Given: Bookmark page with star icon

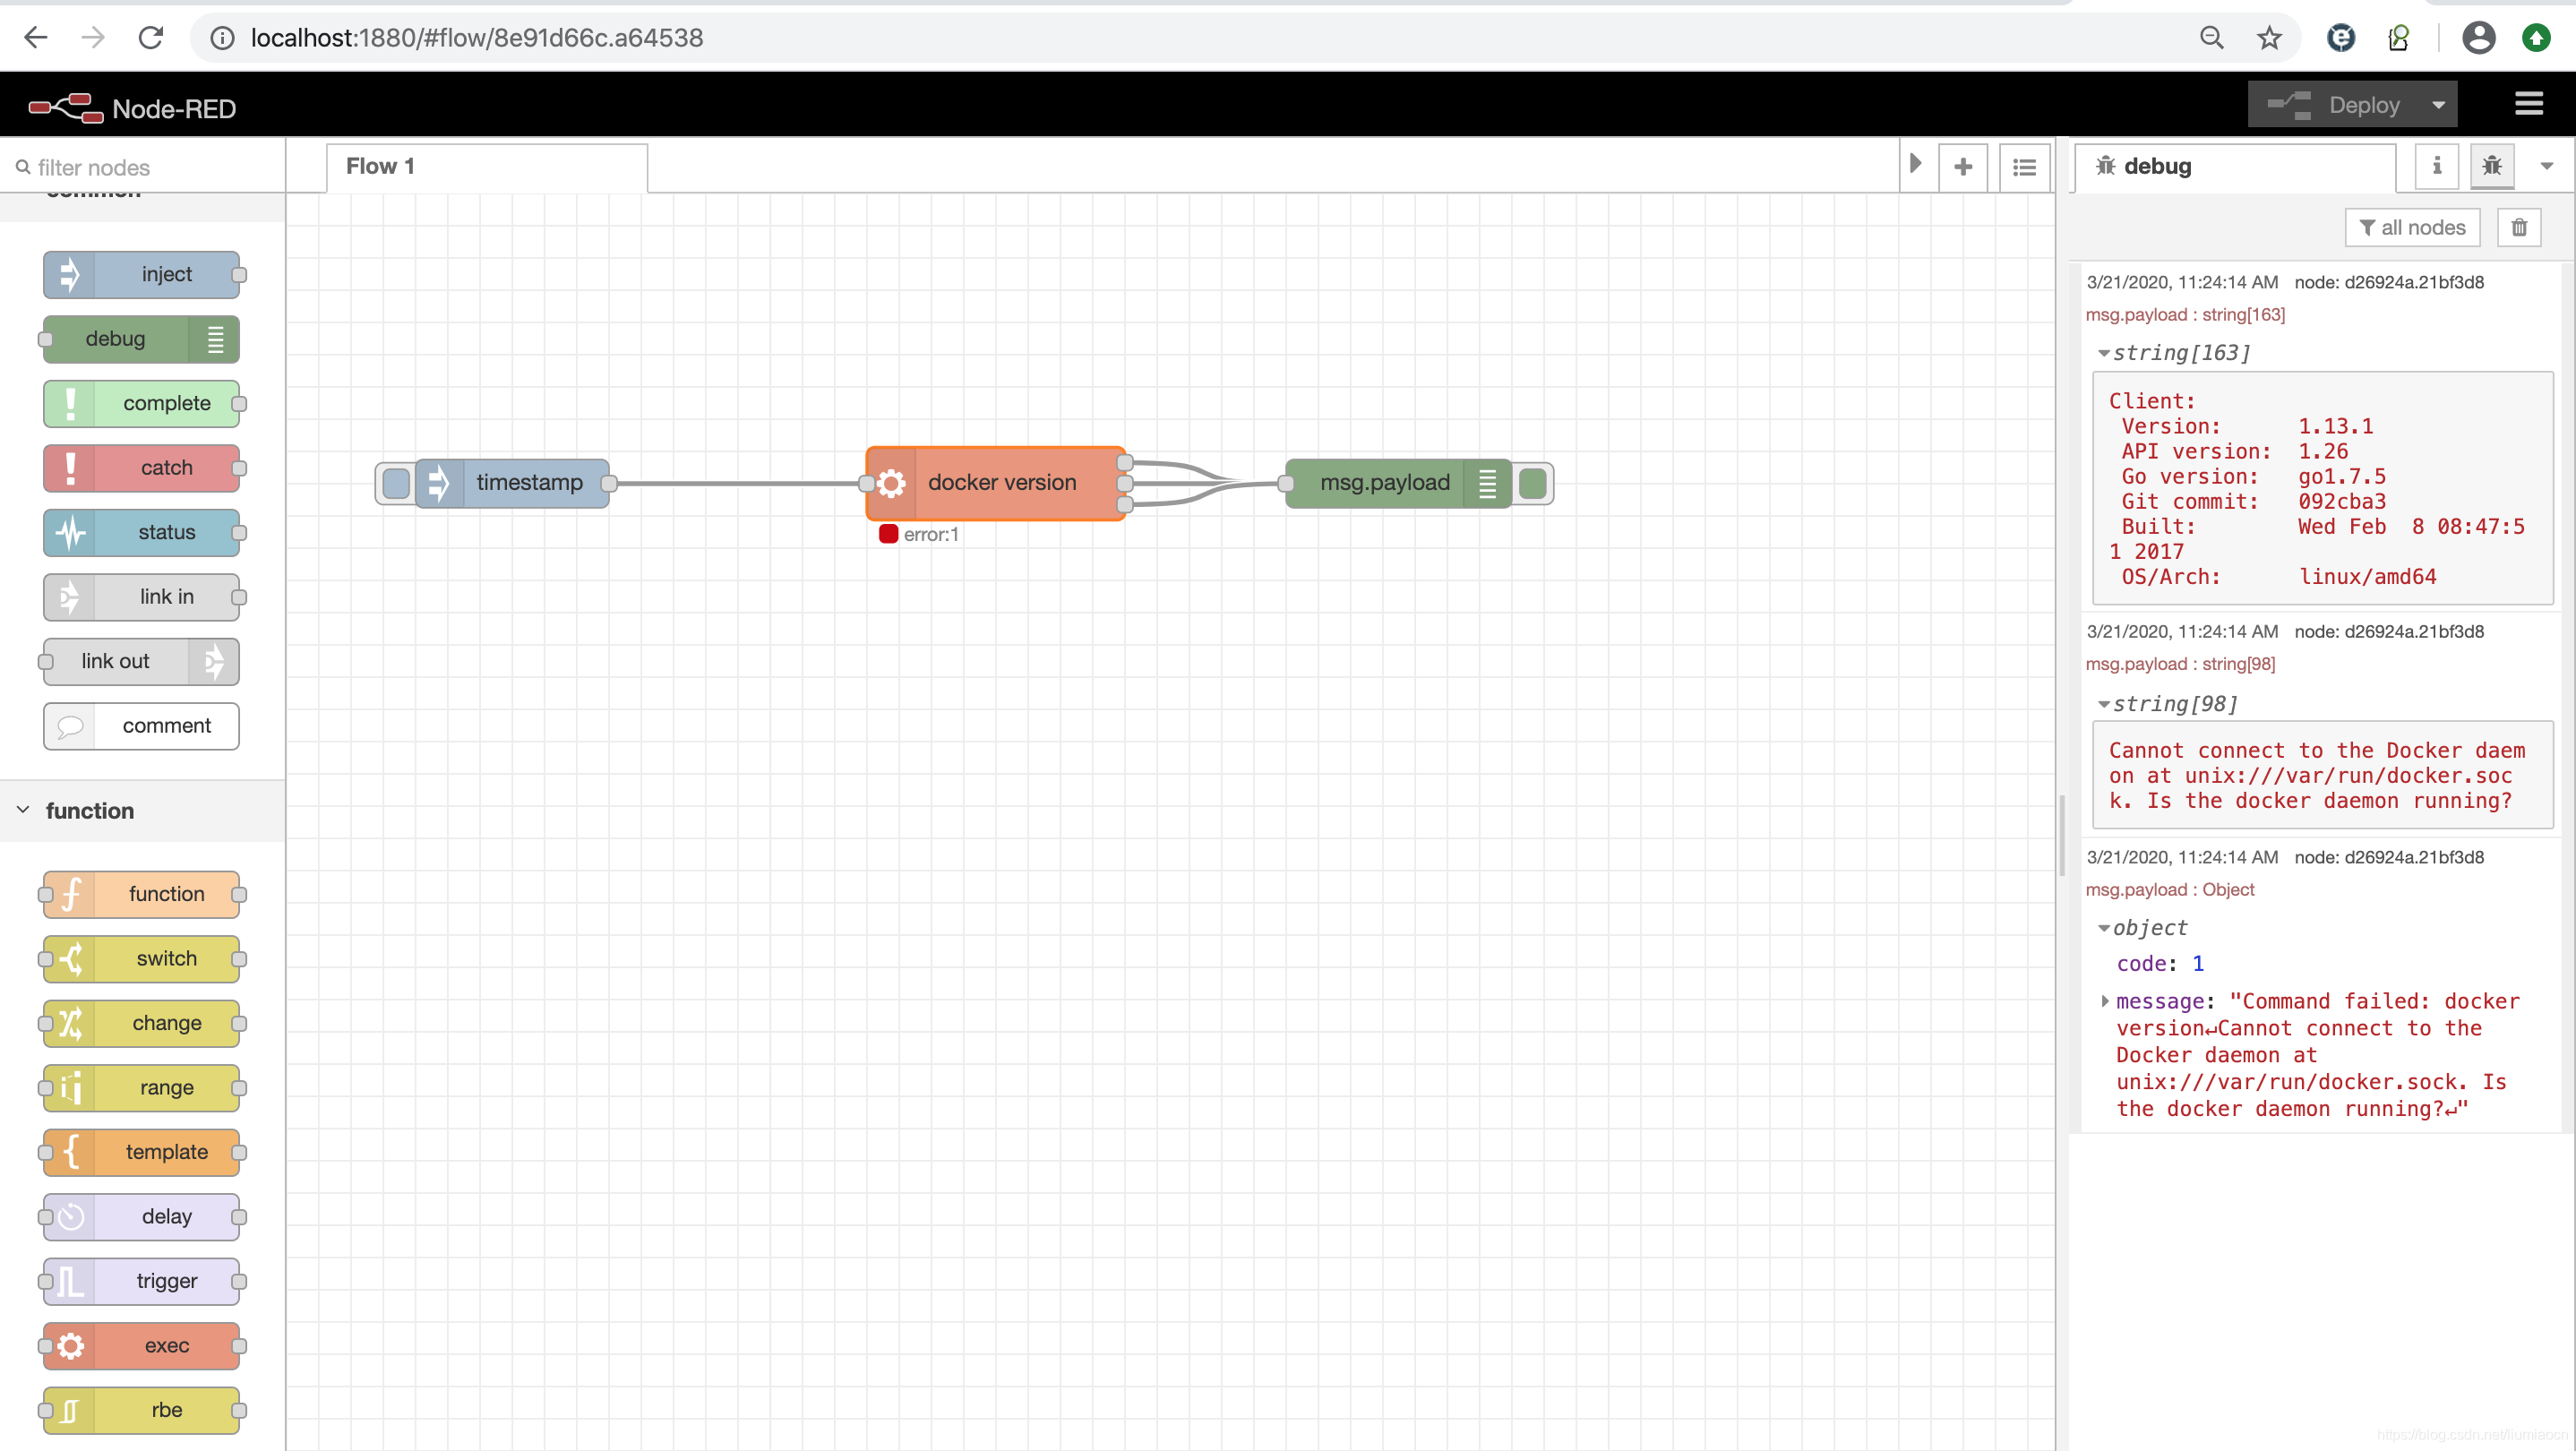Looking at the screenshot, I should click(x=2269, y=38).
